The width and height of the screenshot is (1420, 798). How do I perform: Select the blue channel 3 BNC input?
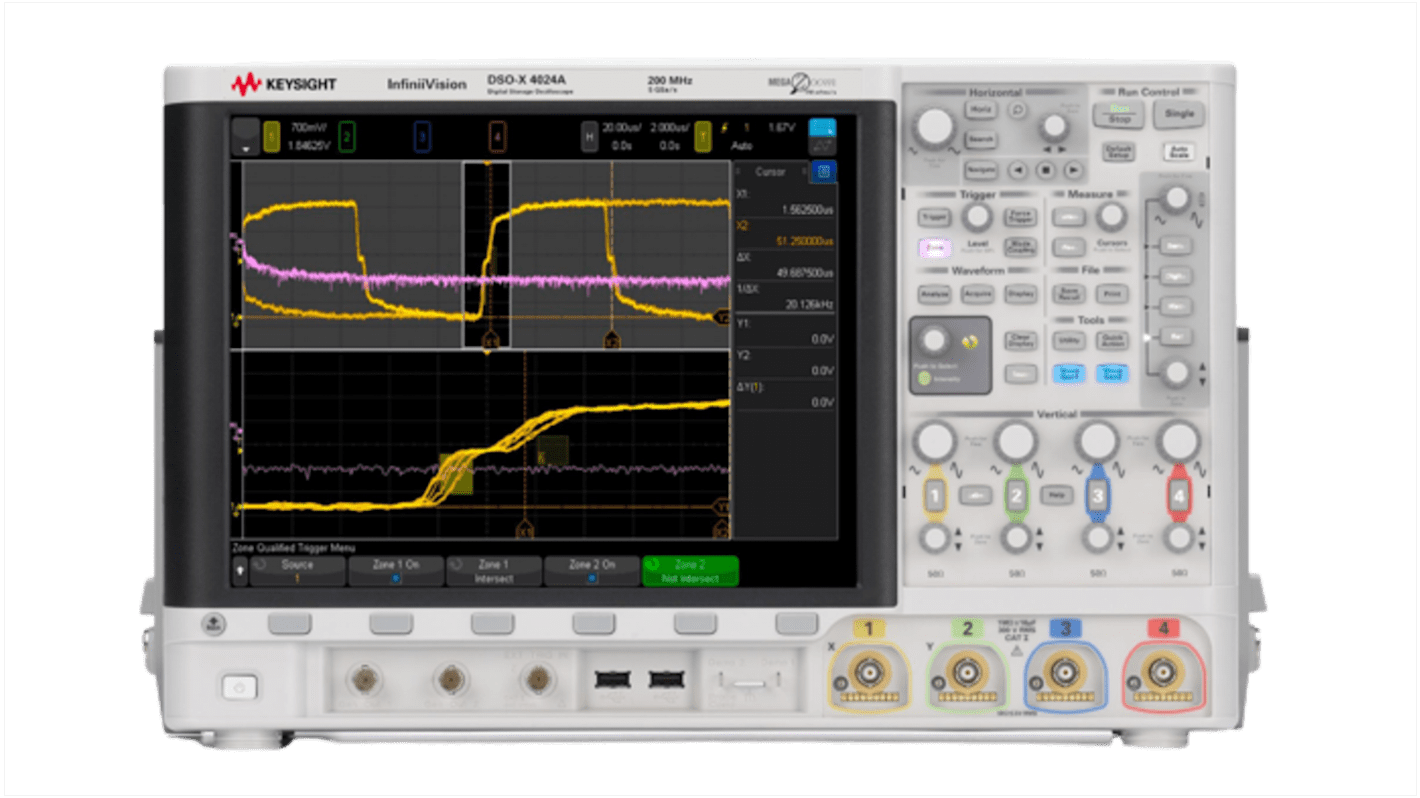click(x=1064, y=673)
